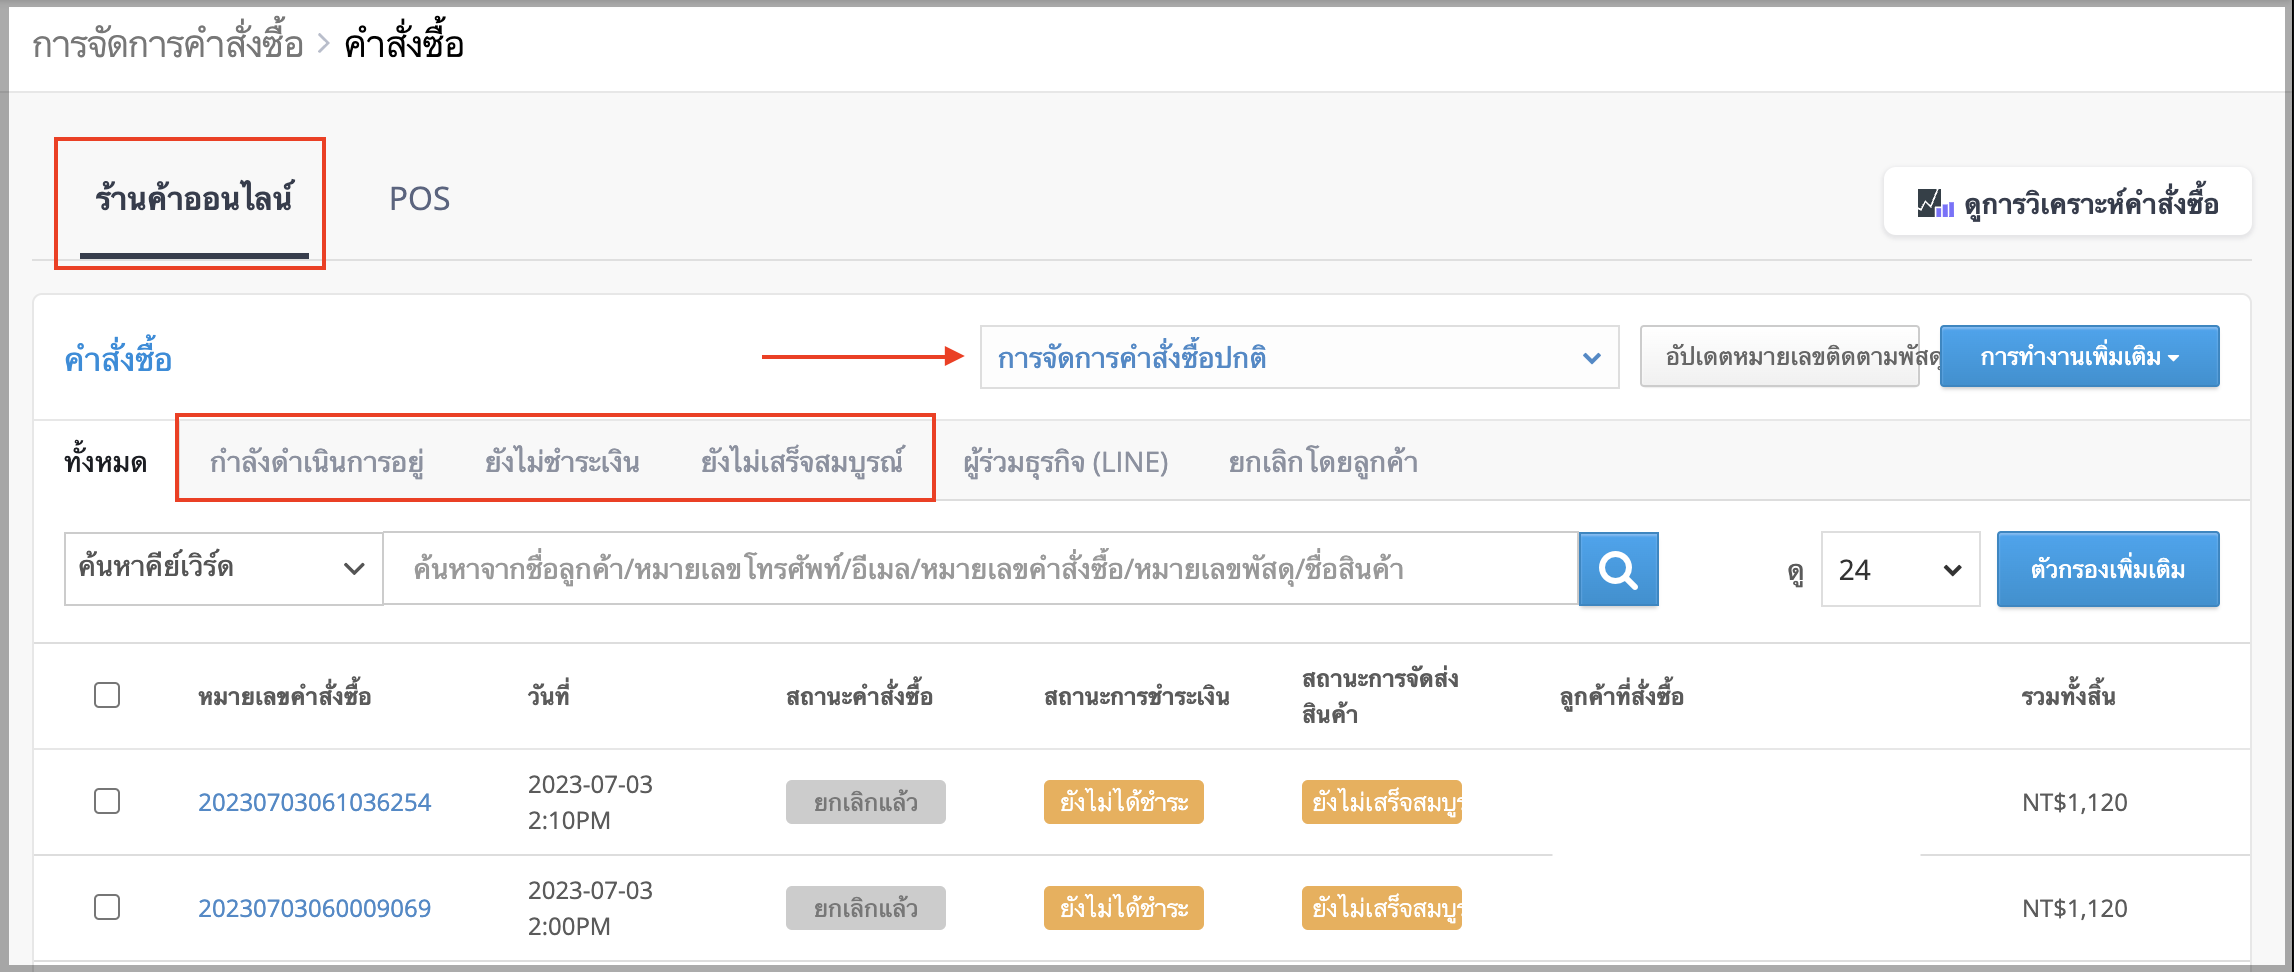2294x972 pixels.
Task: Click ยังไม่ได้ชำระ badge on 2:00PM order
Action: (x=1124, y=908)
